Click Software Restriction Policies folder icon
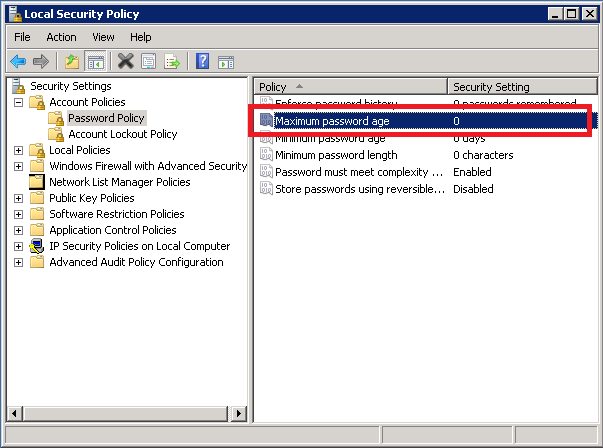Screen dimensions: 603x448 point(37,214)
